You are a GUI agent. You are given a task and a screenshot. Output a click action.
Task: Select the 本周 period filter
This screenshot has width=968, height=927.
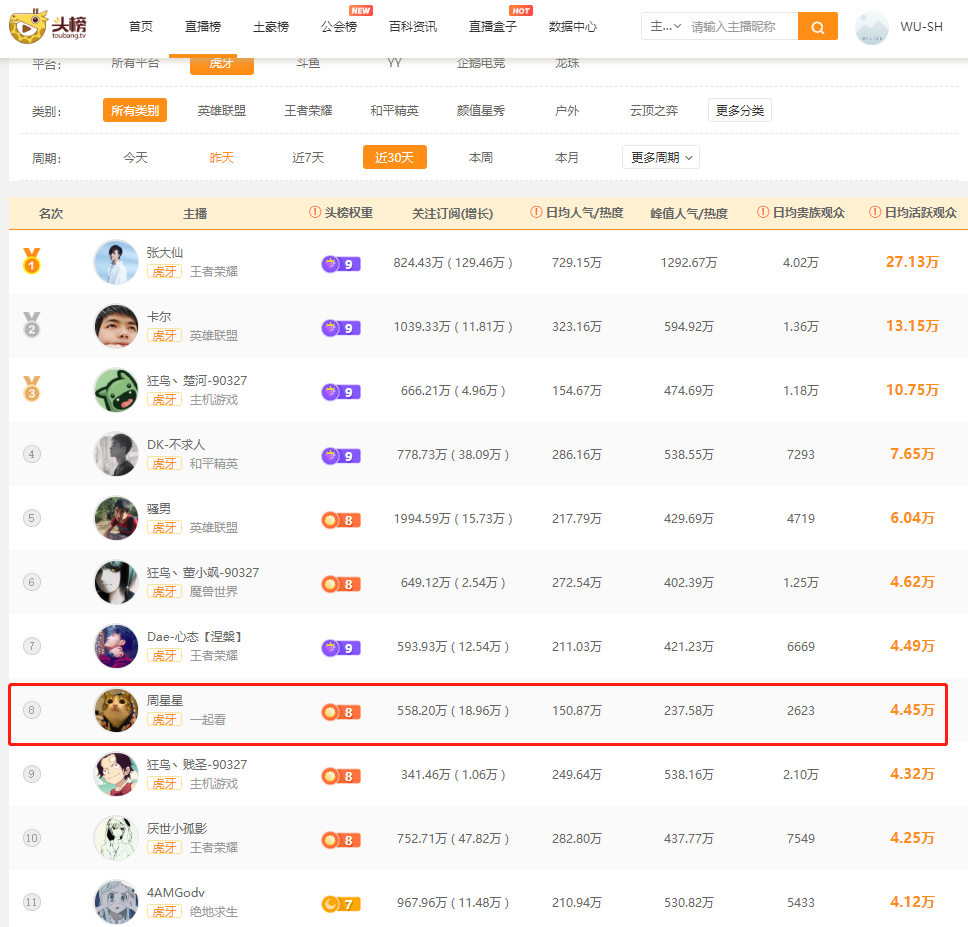coord(481,157)
